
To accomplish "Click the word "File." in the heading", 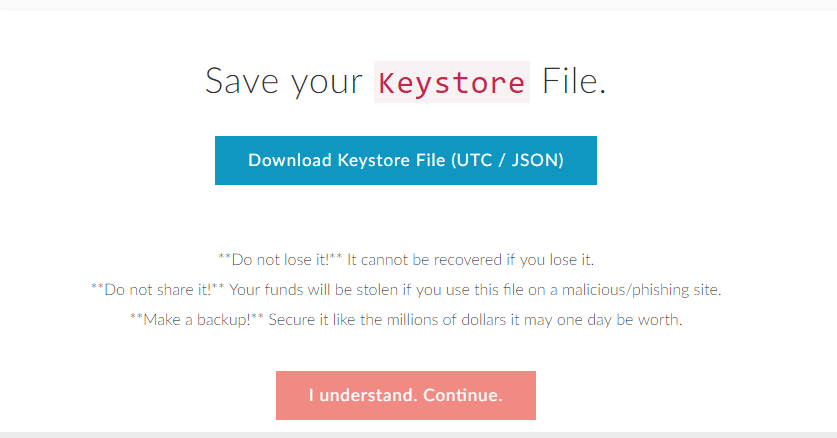I will (574, 82).
